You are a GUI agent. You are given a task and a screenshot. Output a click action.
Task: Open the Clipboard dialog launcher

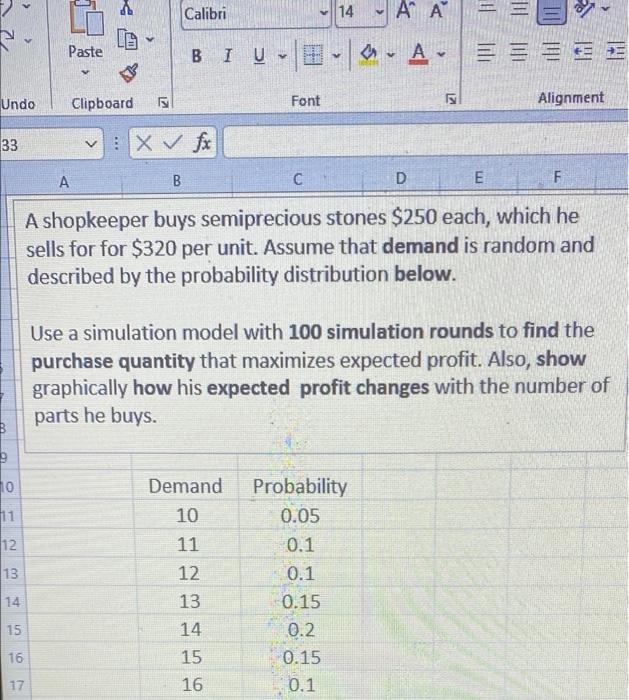coord(164,103)
